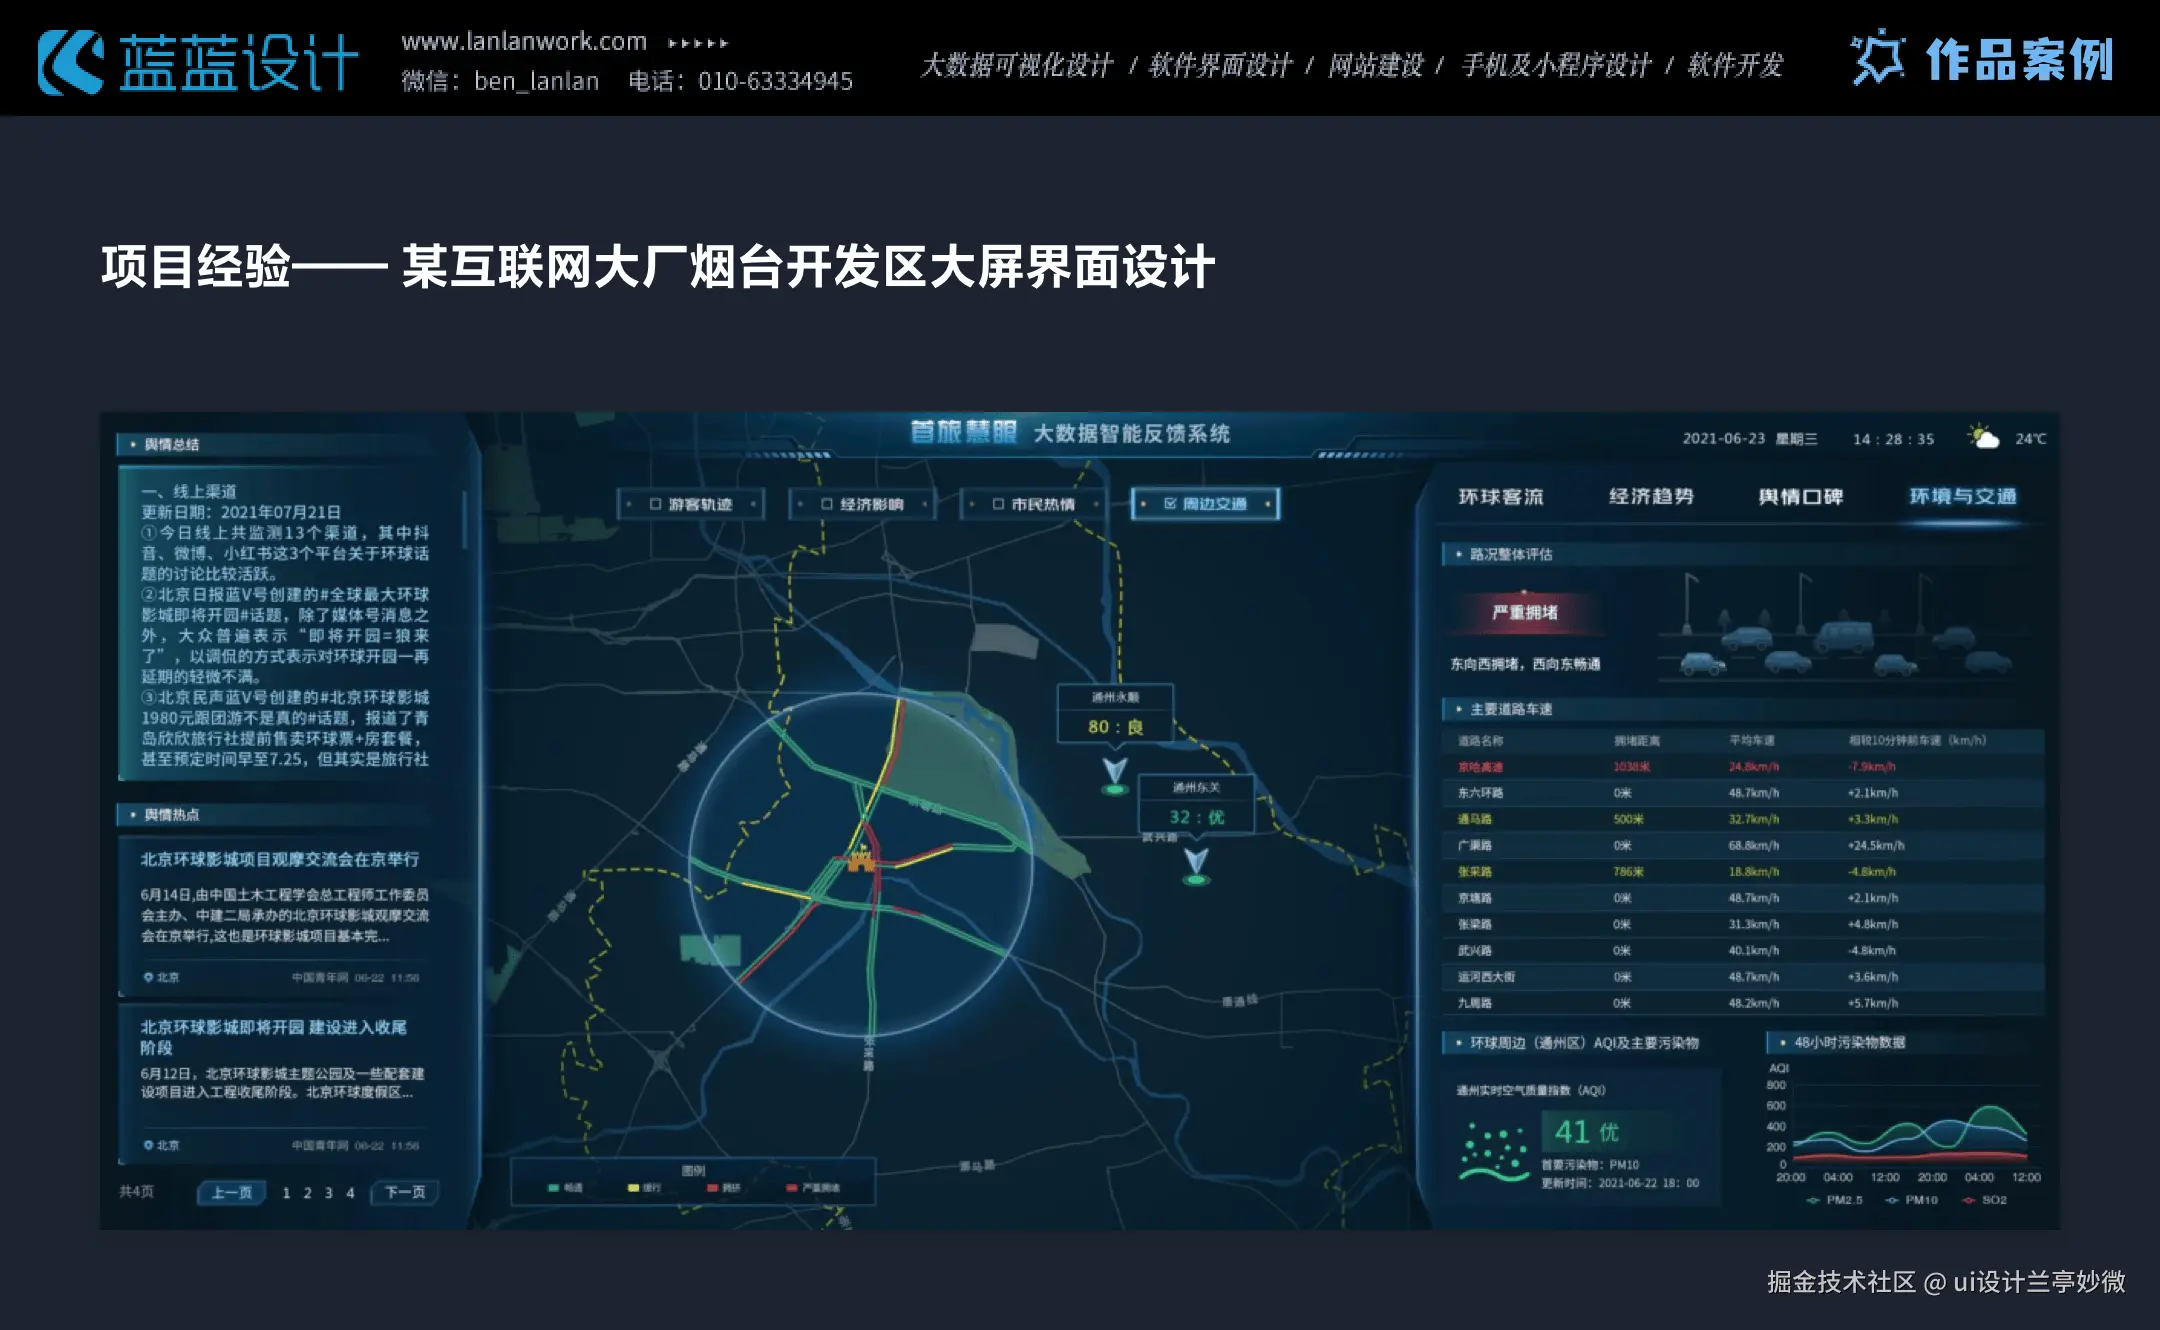The height and width of the screenshot is (1330, 2160).
Task: Click the 蓝蓝设计 logo icon
Action: (70, 62)
